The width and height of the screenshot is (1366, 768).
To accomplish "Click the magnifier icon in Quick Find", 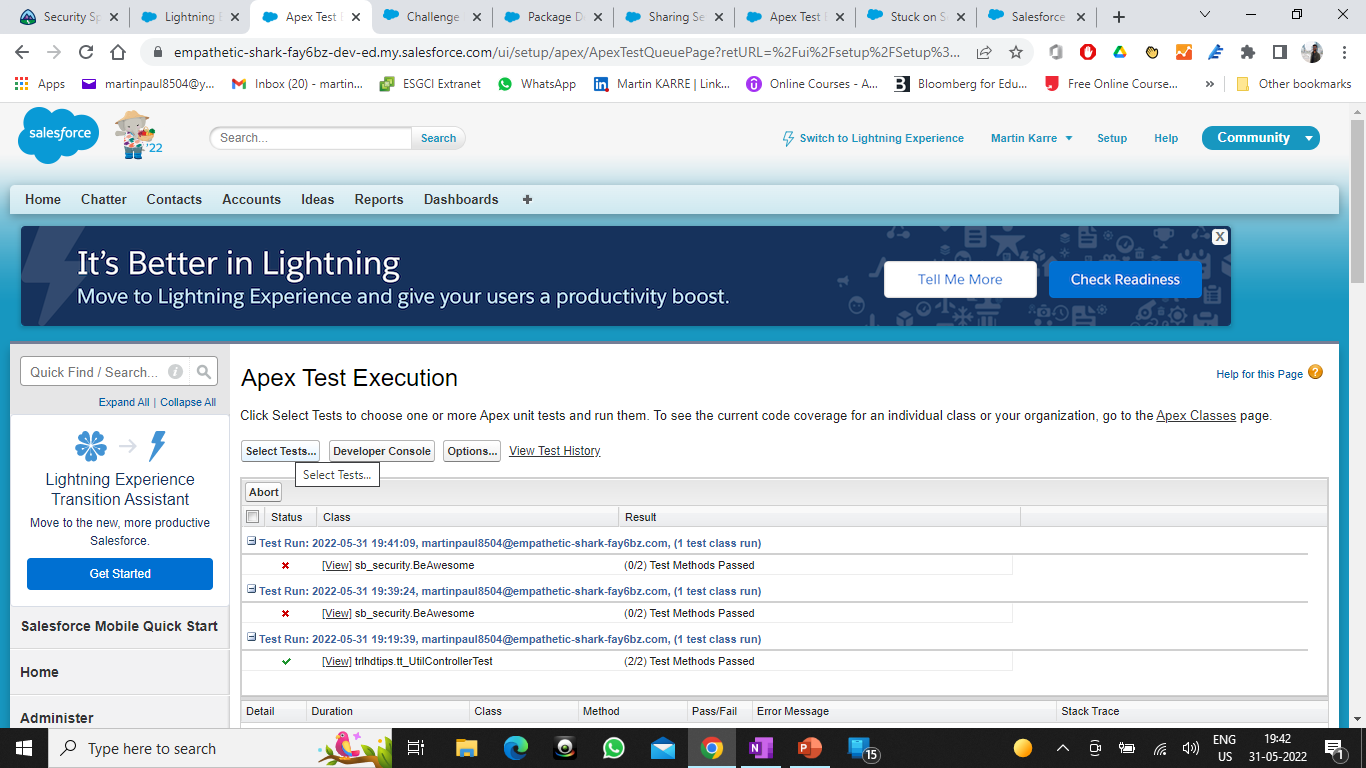I will (x=204, y=372).
